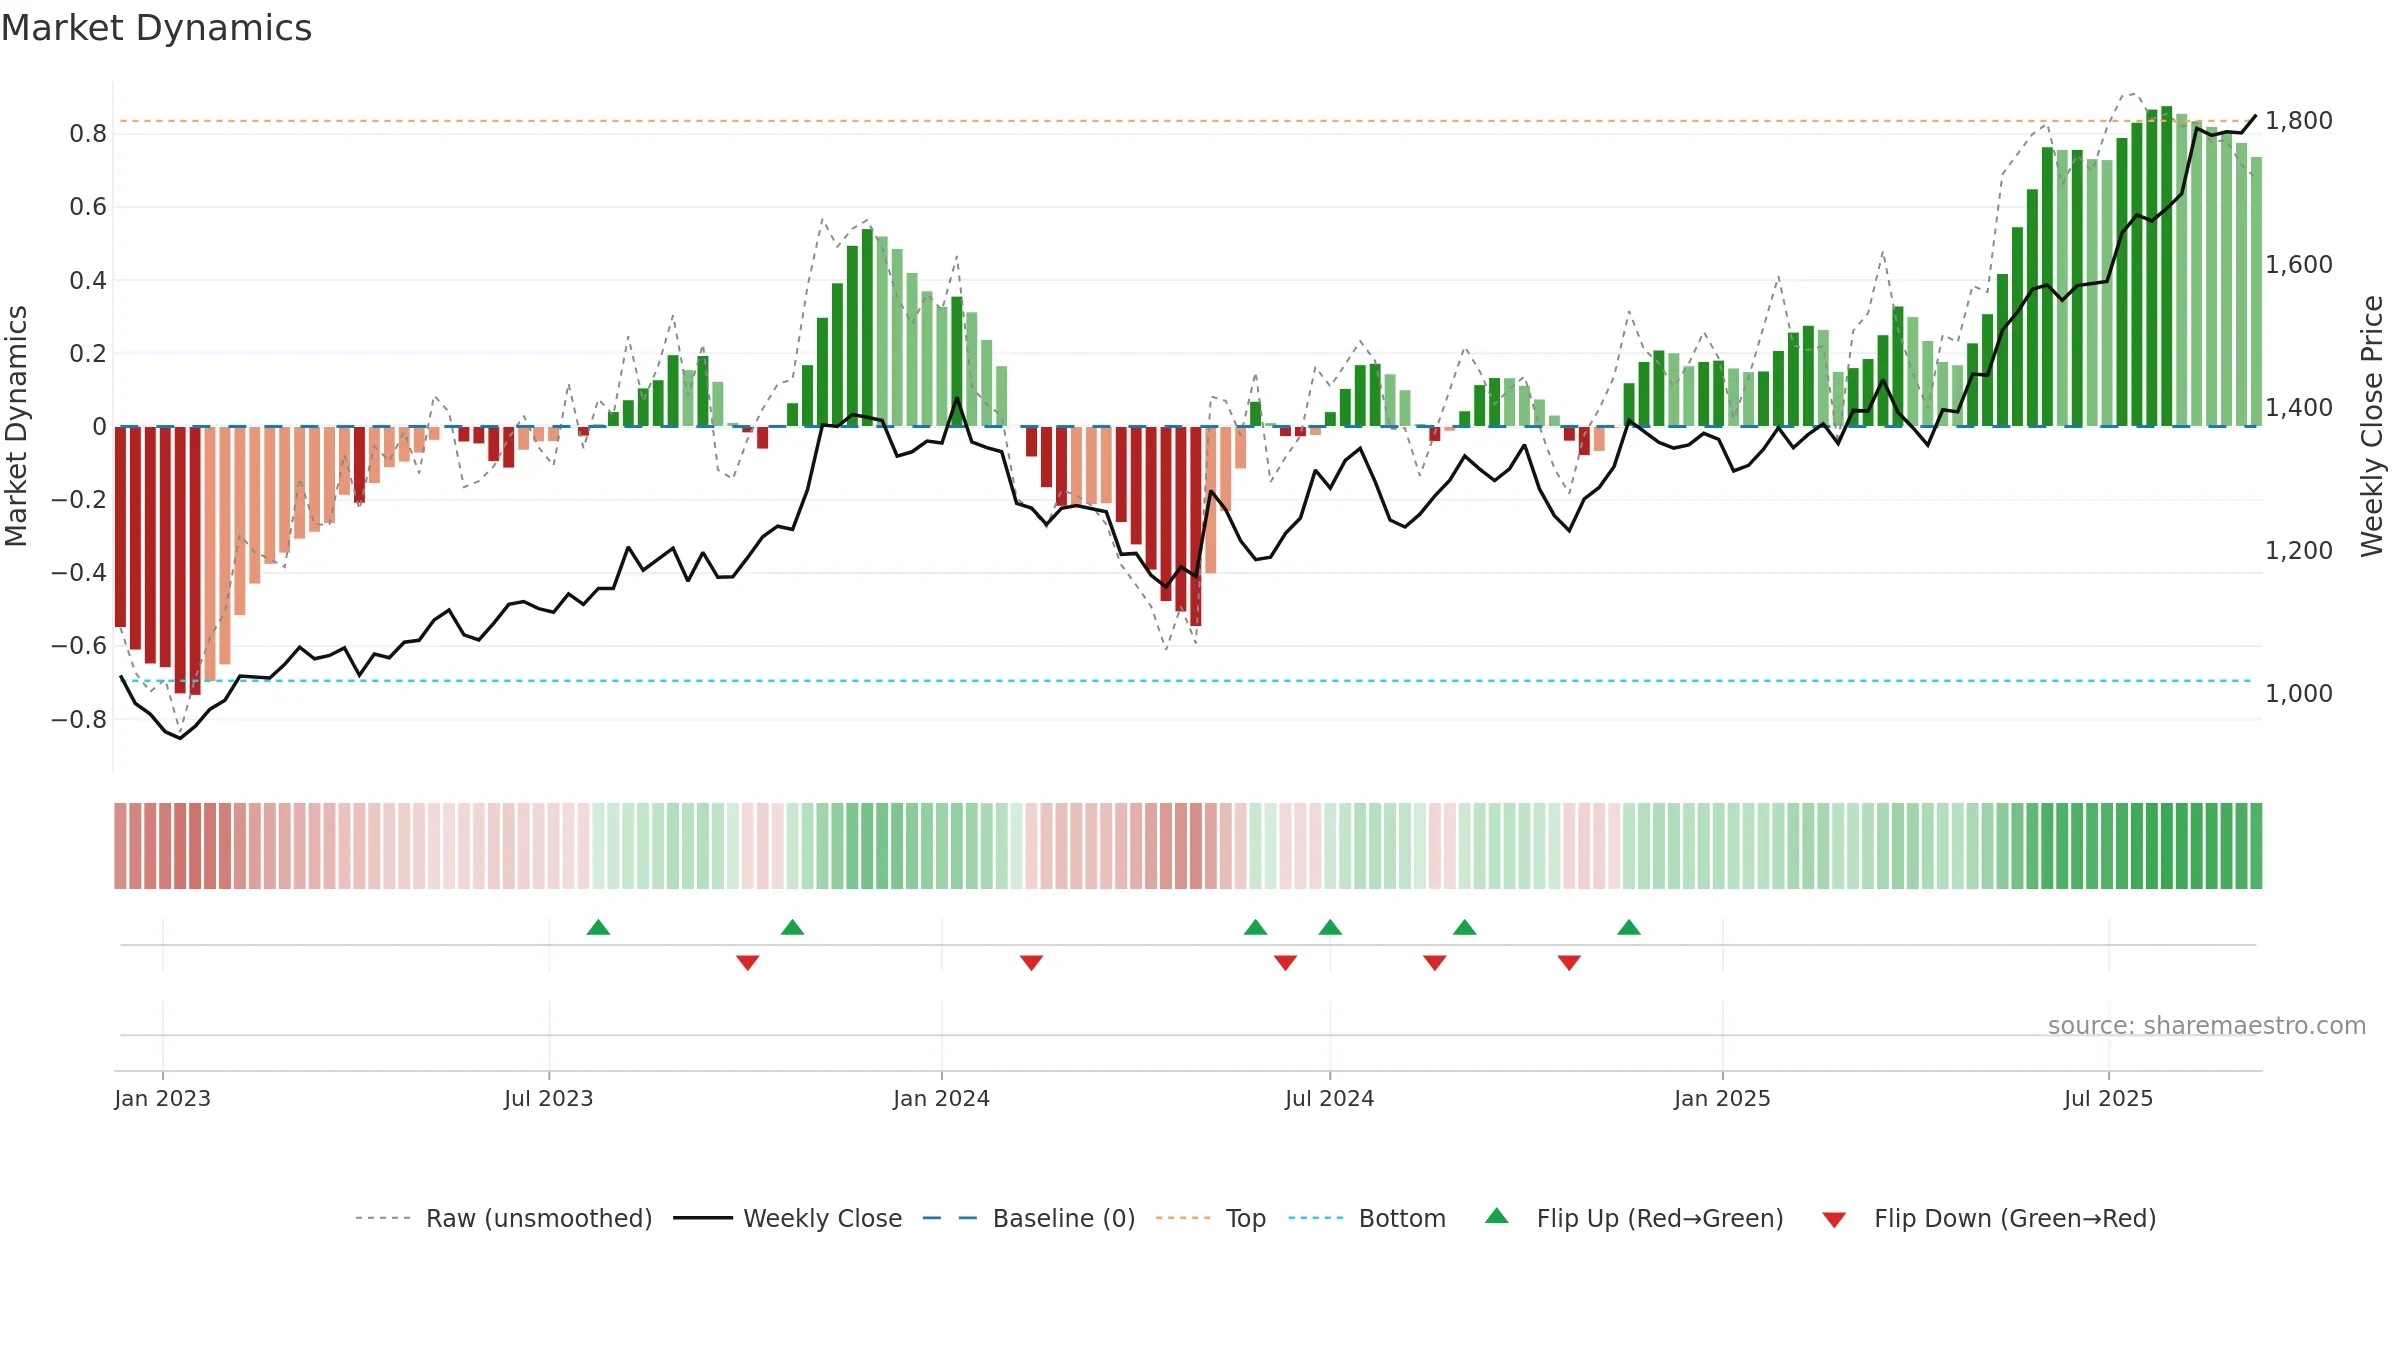Click the Flip Down marker after Jul 2024
Viewport: 2400px width, 1350px height.
click(x=1434, y=963)
